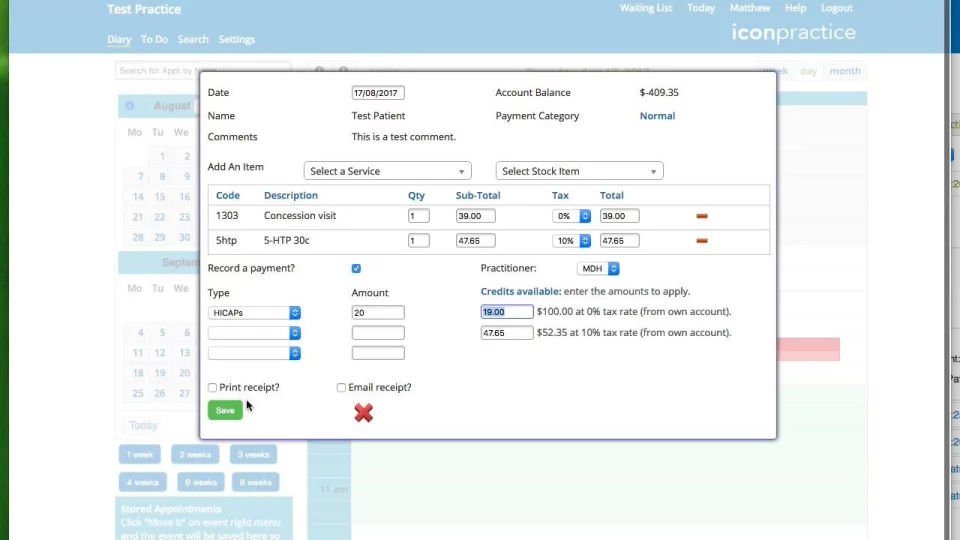
Task: Expand the Select Stock Item dropdown
Action: pyautogui.click(x=579, y=171)
